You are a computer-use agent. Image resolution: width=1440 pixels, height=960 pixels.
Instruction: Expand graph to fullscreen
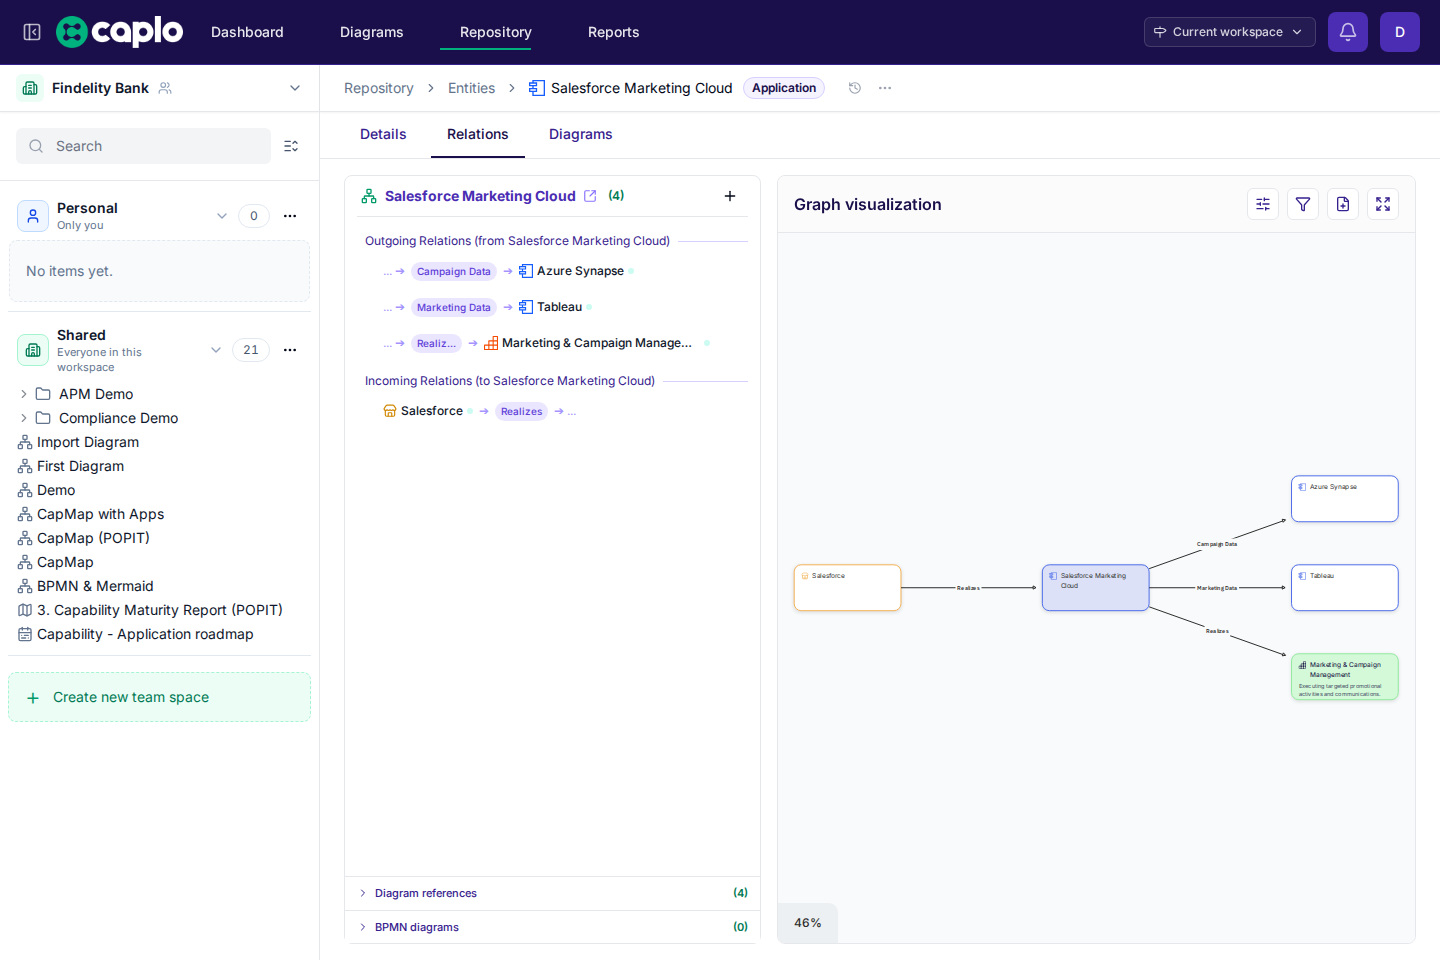point(1383,204)
